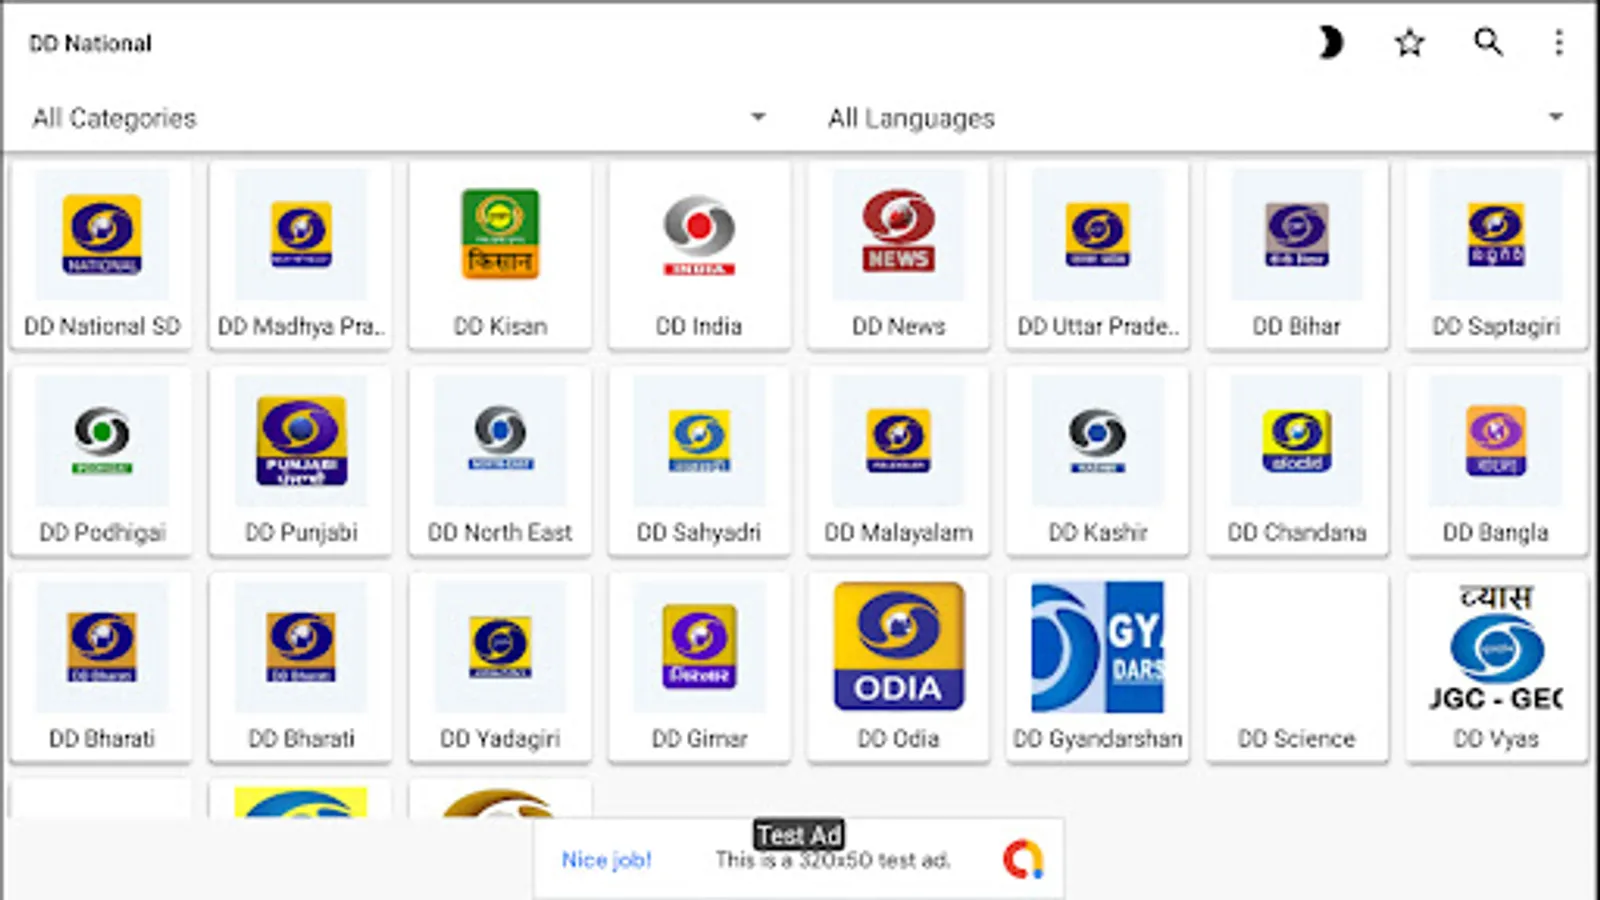
Task: Open the DD Uttar Pradesh channel logo
Action: pyautogui.click(x=1097, y=235)
